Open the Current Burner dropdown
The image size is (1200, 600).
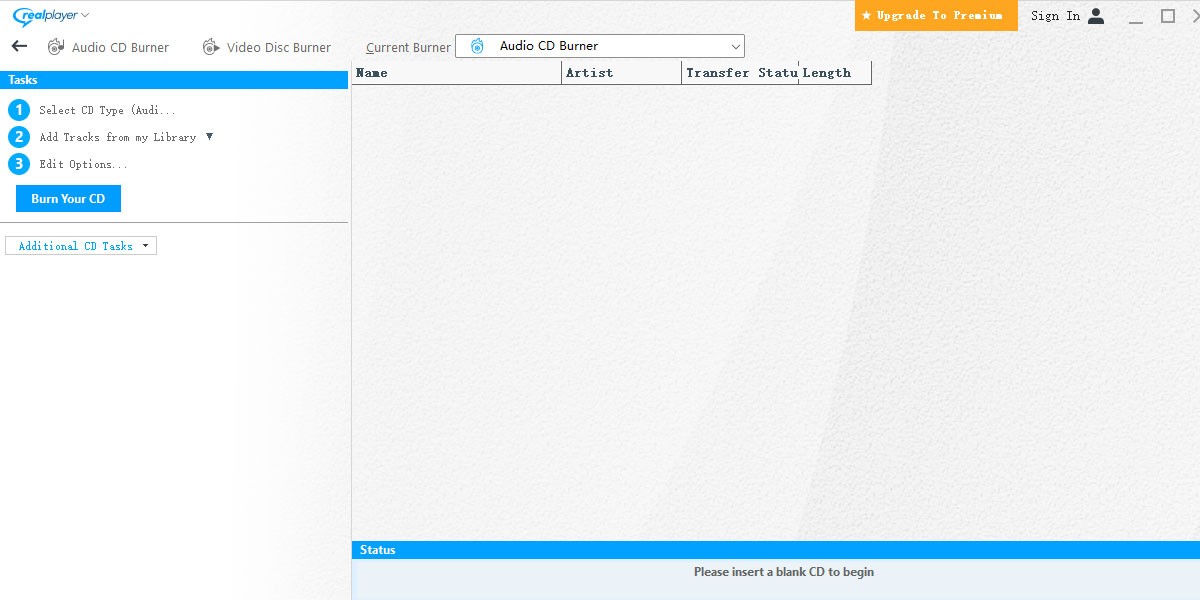click(x=600, y=46)
